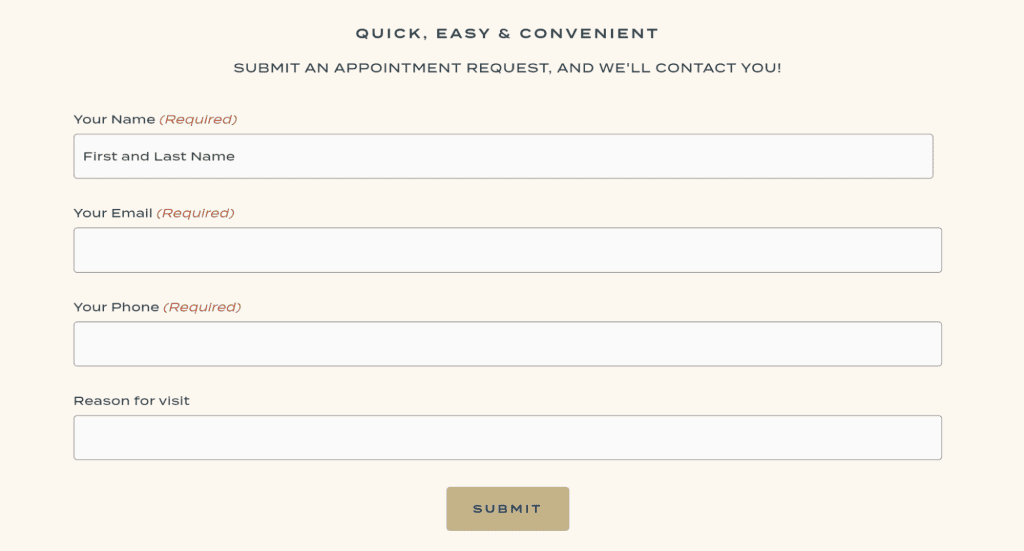Click the Required marker beside Your Name

point(198,120)
